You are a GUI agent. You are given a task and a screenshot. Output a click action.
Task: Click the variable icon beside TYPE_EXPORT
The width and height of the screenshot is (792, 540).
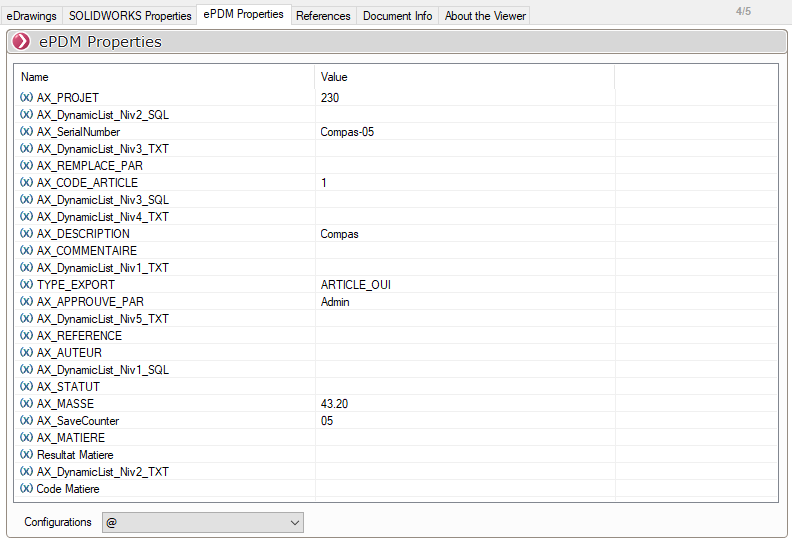tap(26, 285)
